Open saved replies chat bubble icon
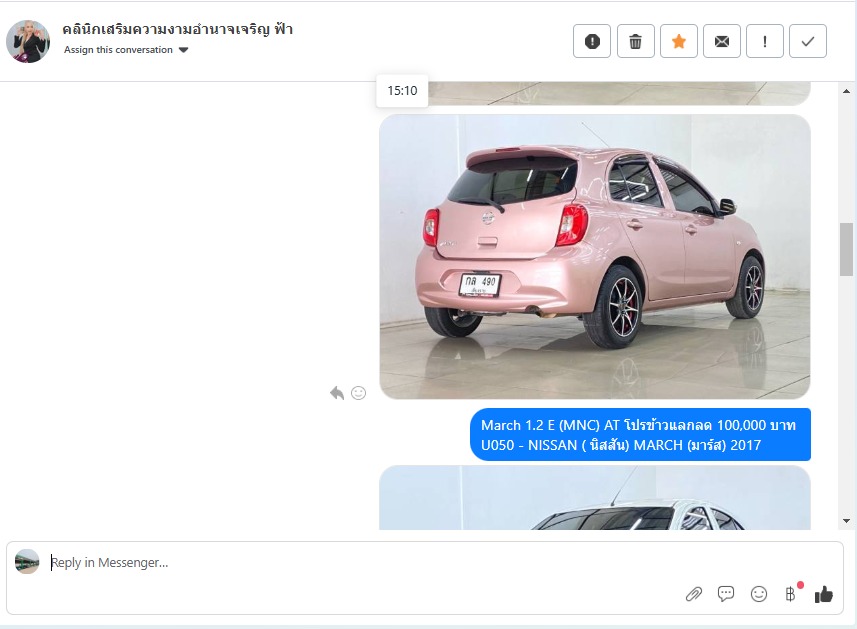The width and height of the screenshot is (857, 629). click(x=726, y=594)
